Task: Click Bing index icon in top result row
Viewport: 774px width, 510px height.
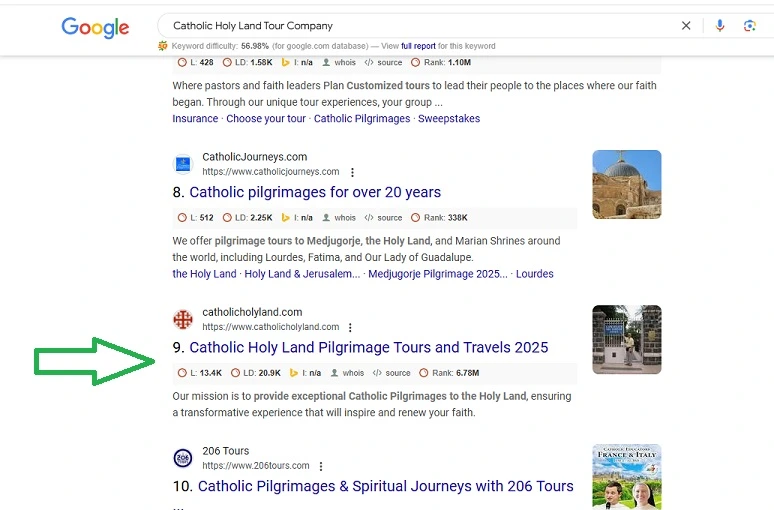Action: tap(285, 63)
